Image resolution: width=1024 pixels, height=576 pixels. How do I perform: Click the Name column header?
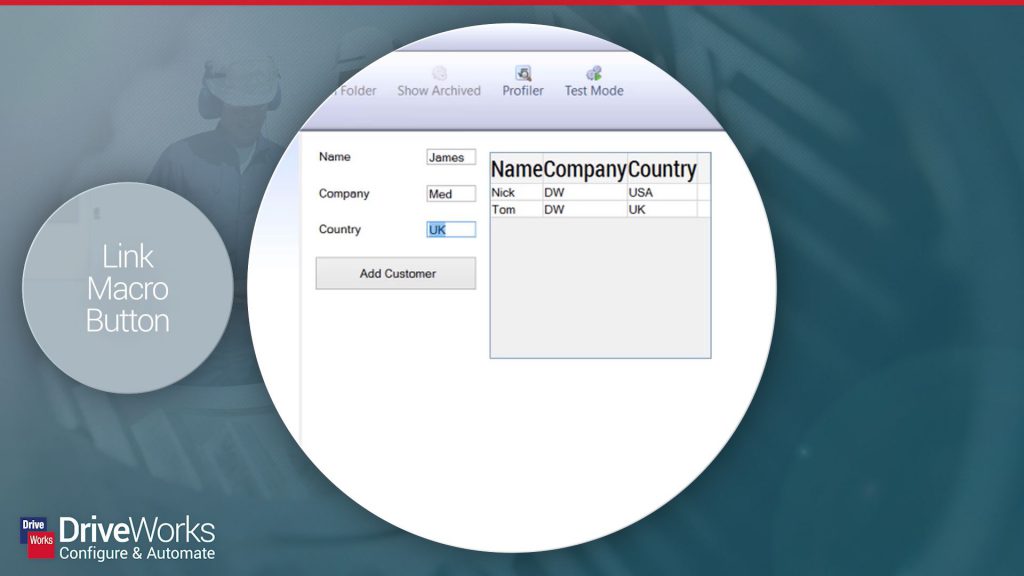(517, 169)
